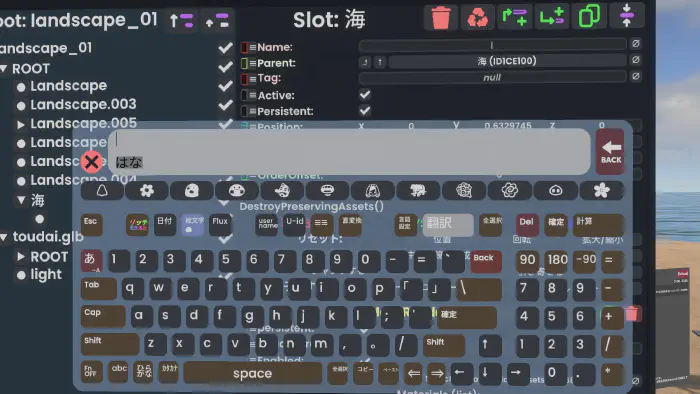This screenshot has width=700, height=394.
Task: Click the green Duplicate slot icon
Action: click(589, 17)
